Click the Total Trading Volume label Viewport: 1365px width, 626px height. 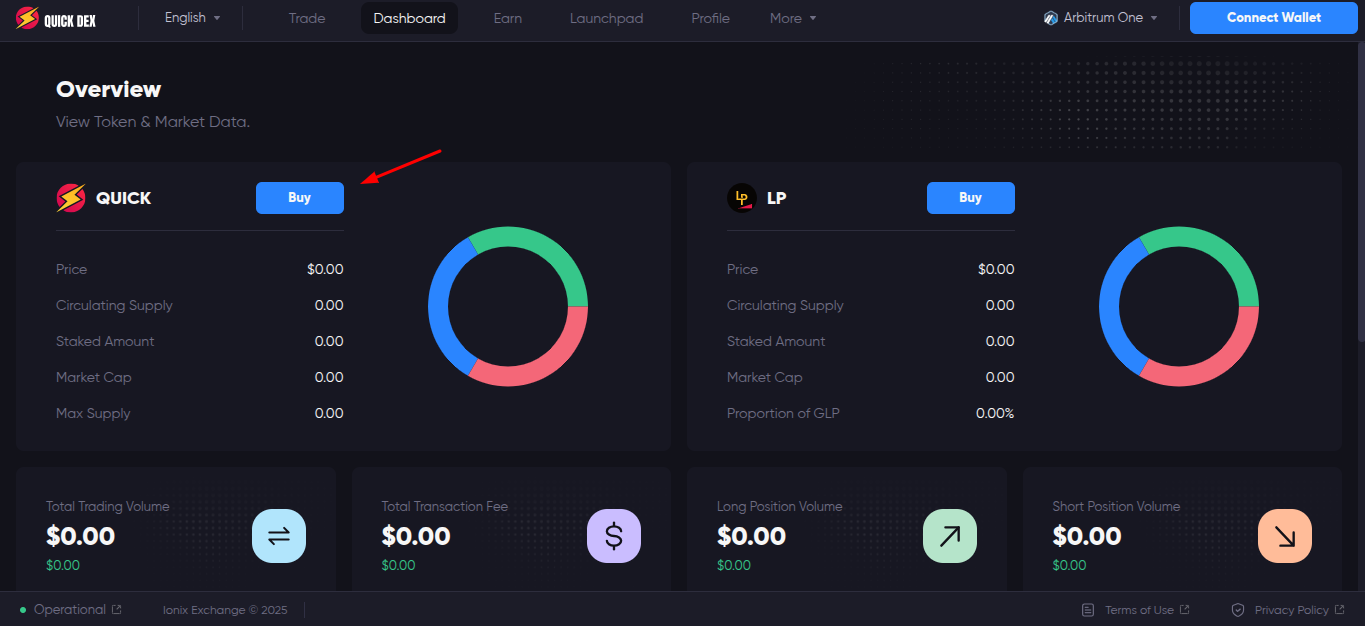(x=108, y=506)
